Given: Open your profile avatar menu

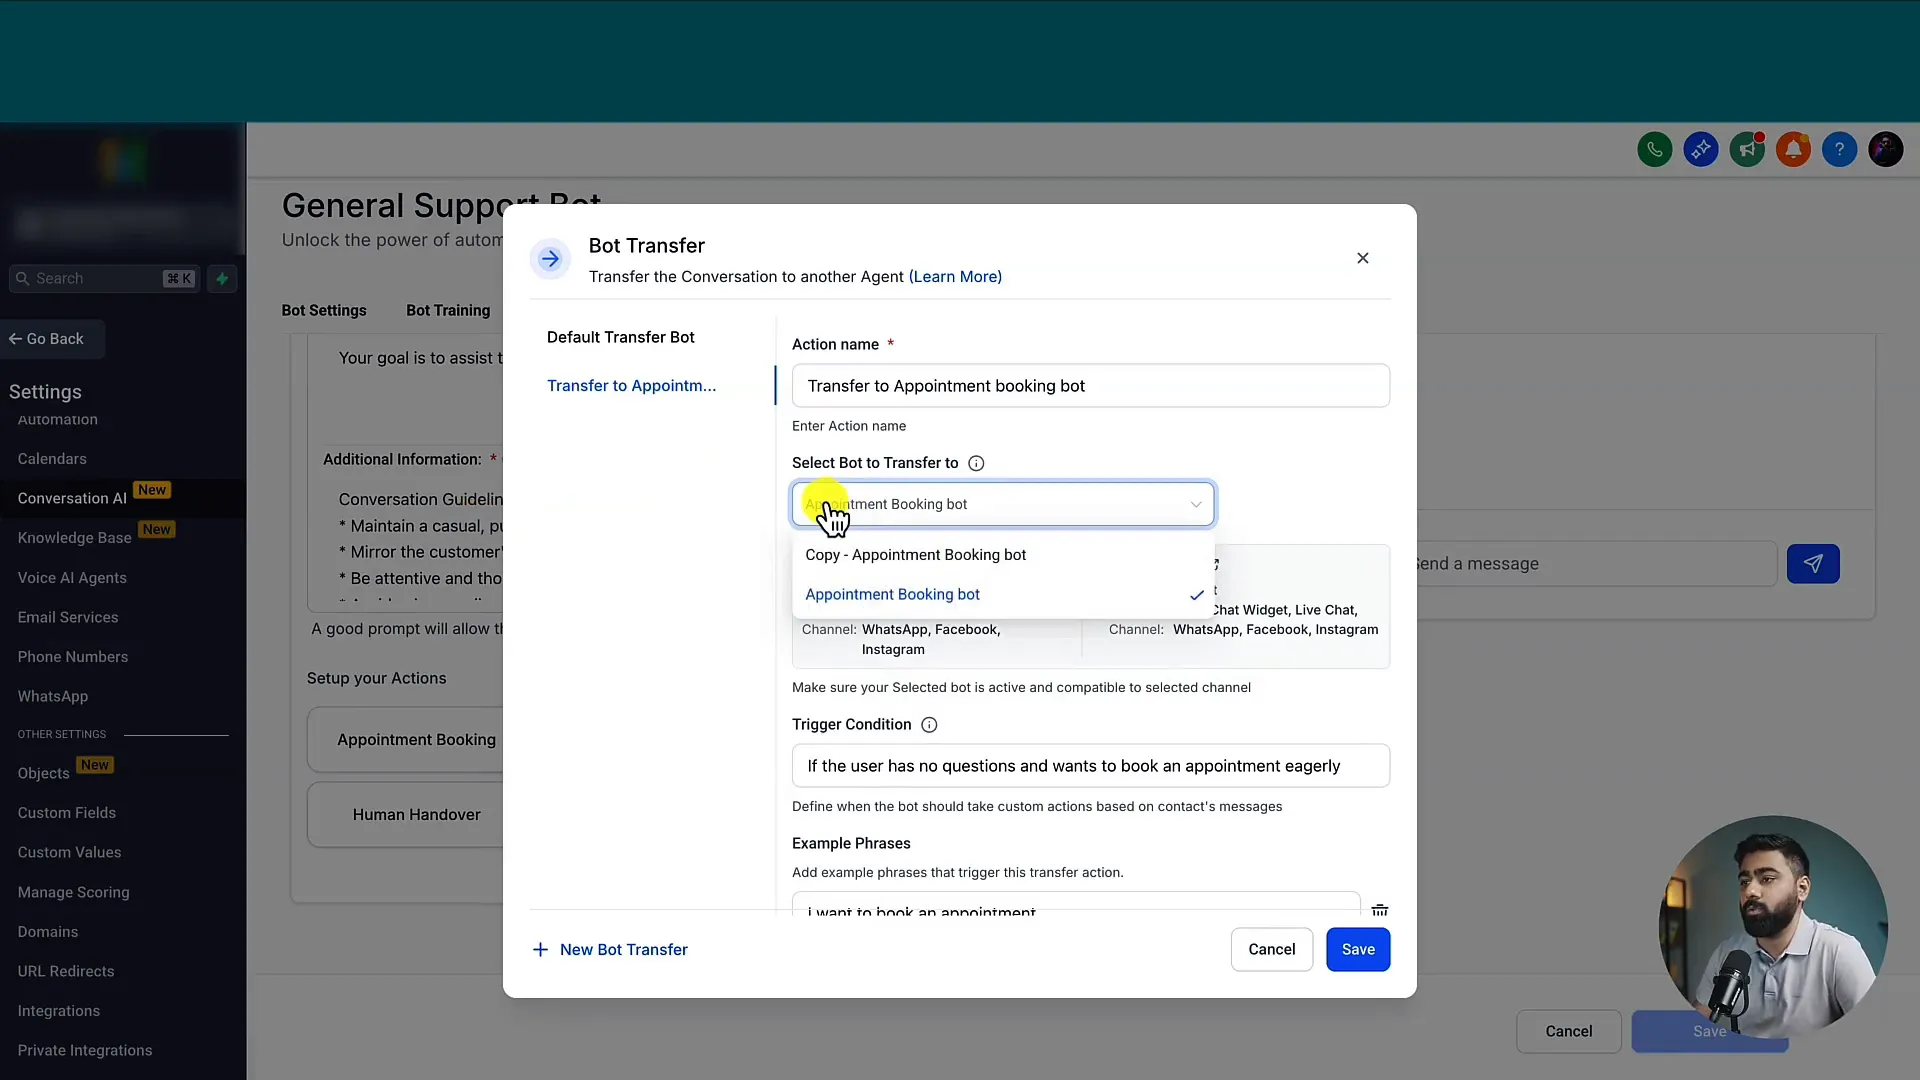Looking at the screenshot, I should click(x=1886, y=149).
